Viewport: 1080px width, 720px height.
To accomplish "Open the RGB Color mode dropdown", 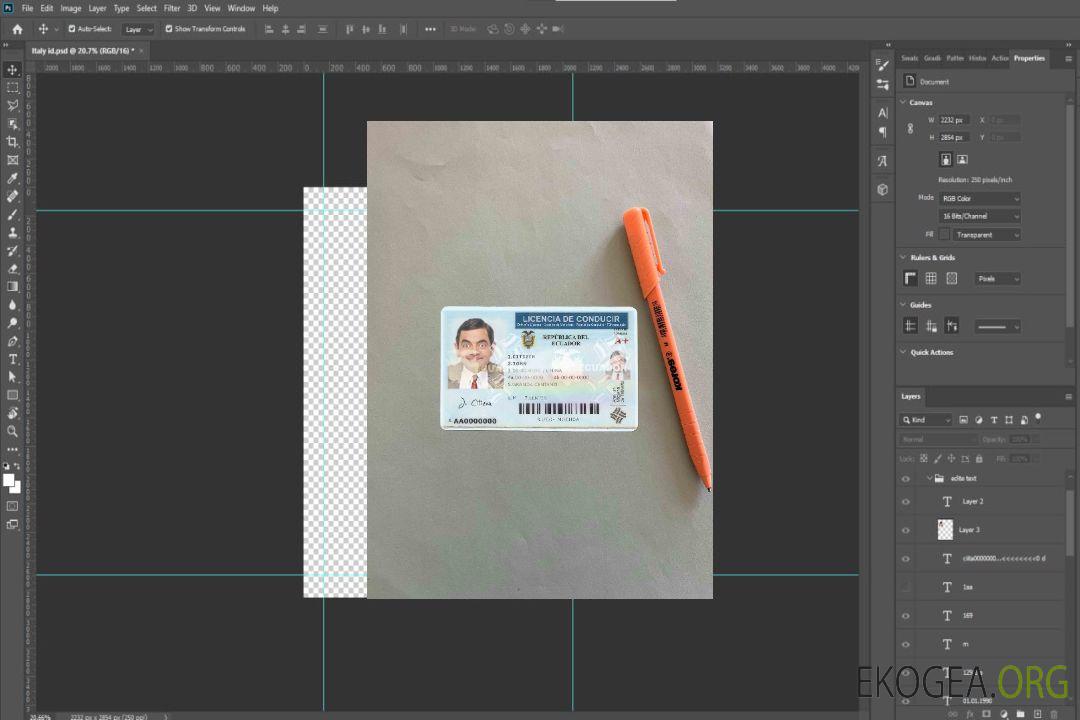I will pos(979,198).
